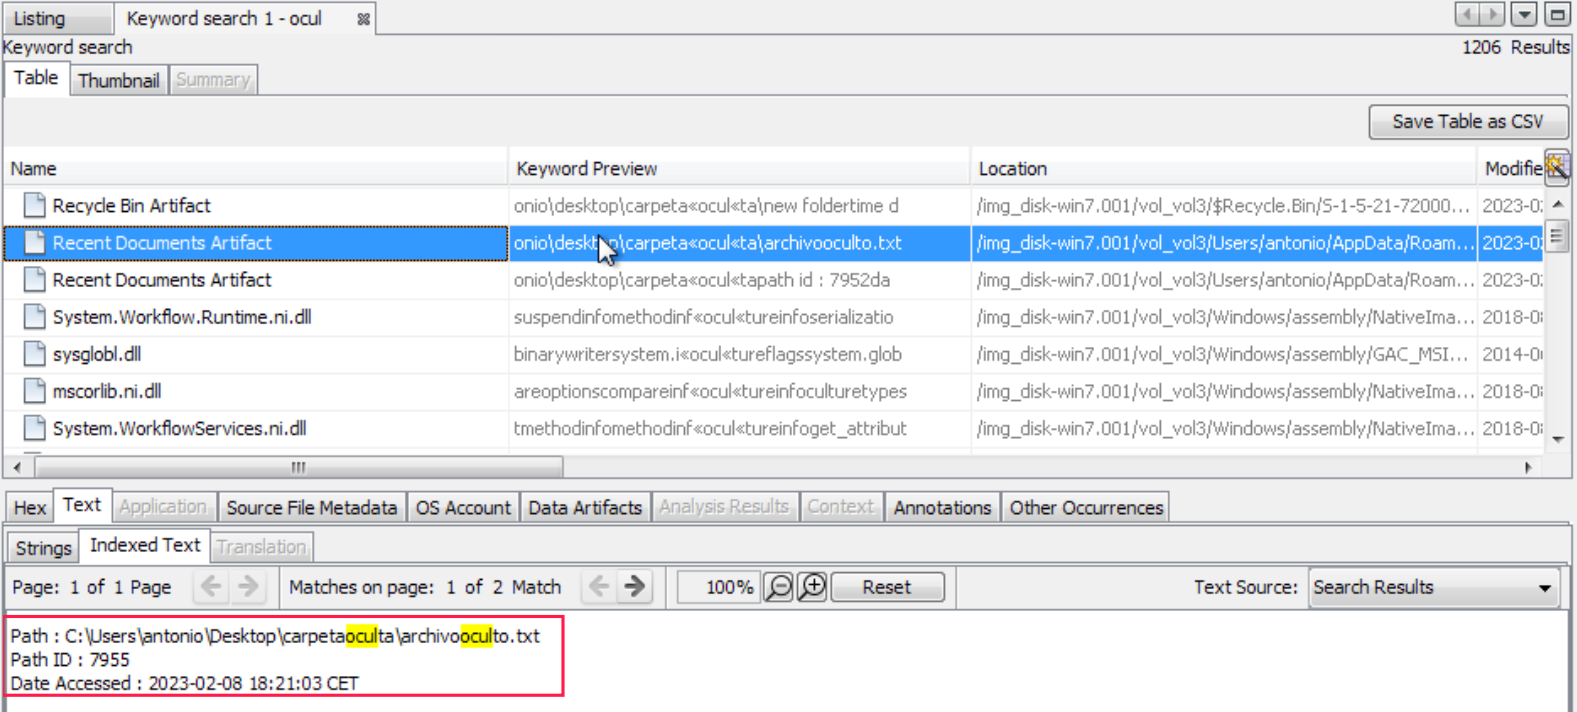
Task: Switch to the Strings sub-tab
Action: 43,548
